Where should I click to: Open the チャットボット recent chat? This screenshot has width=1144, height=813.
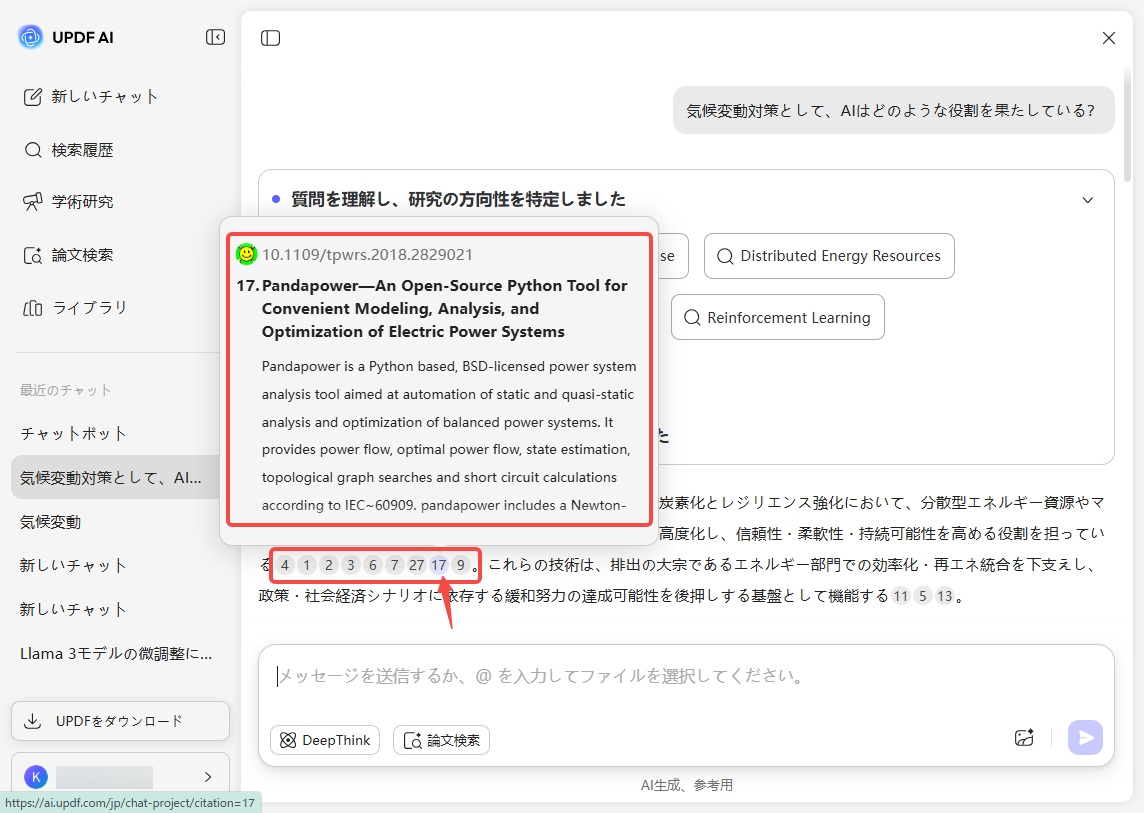73,434
